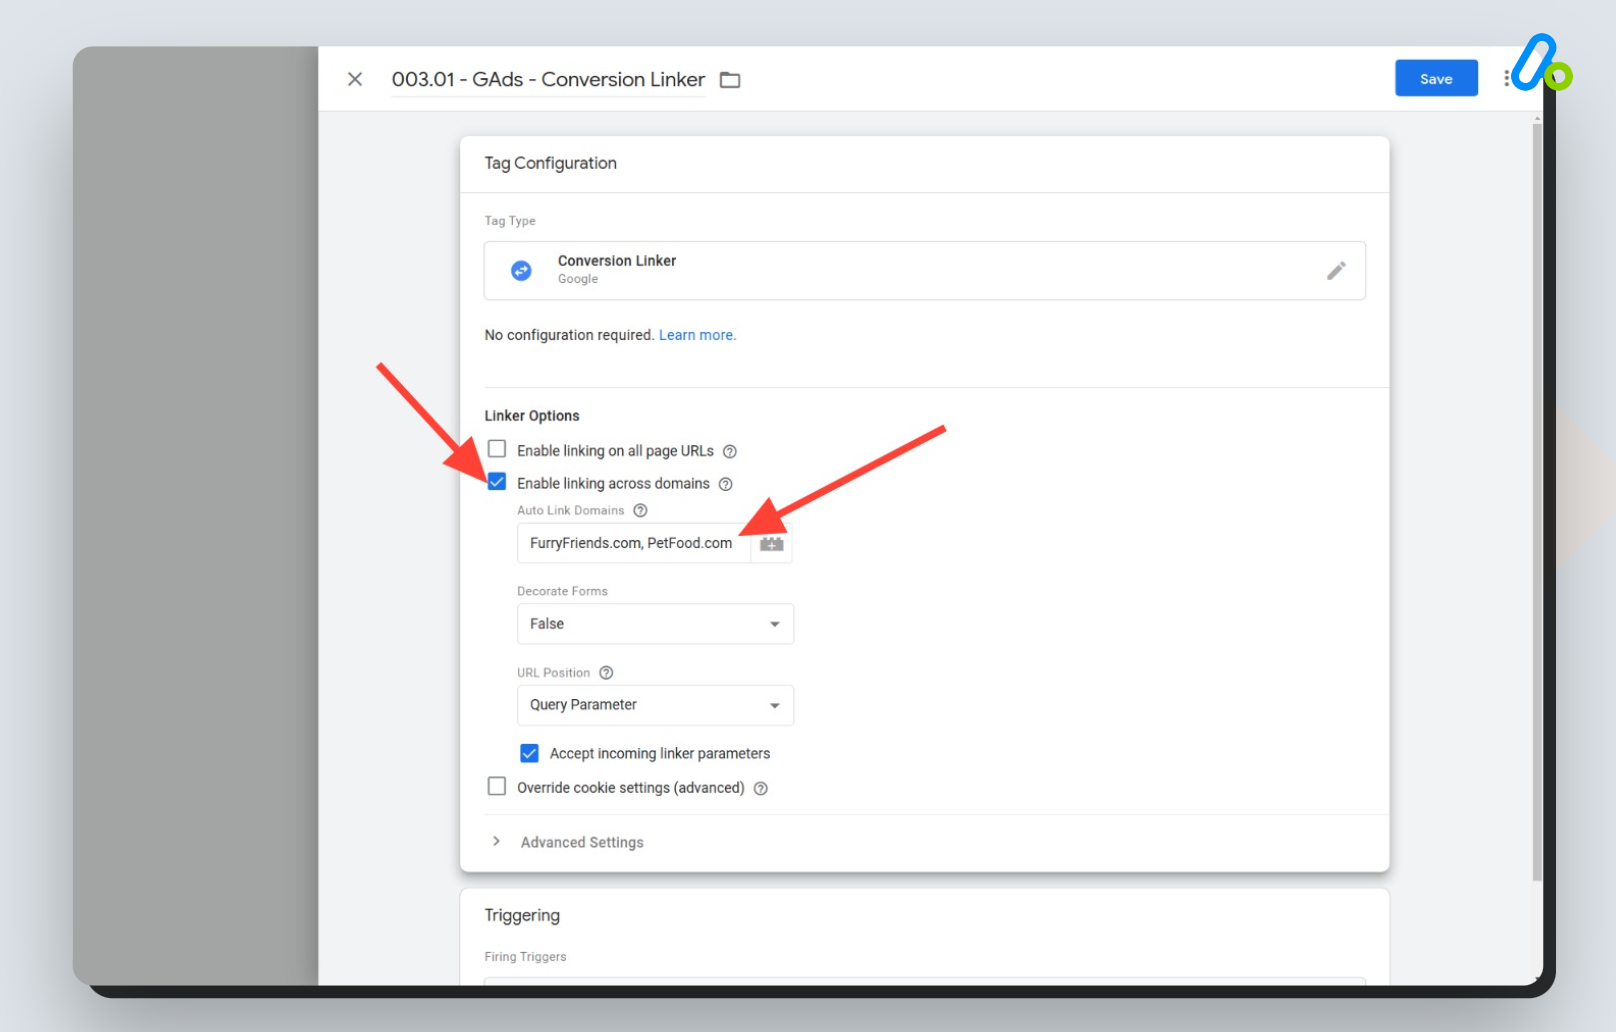Toggle Accept incoming linker parameters checkbox
Image resolution: width=1616 pixels, height=1032 pixels.
point(530,753)
